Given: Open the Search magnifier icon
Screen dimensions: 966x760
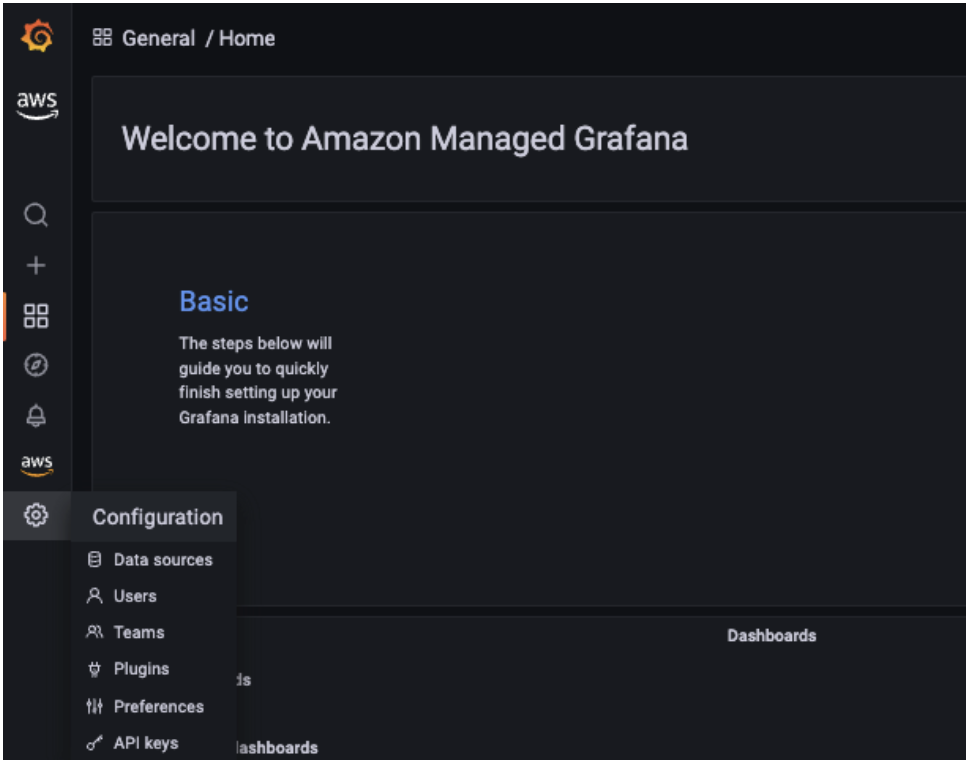Looking at the screenshot, I should (36, 215).
